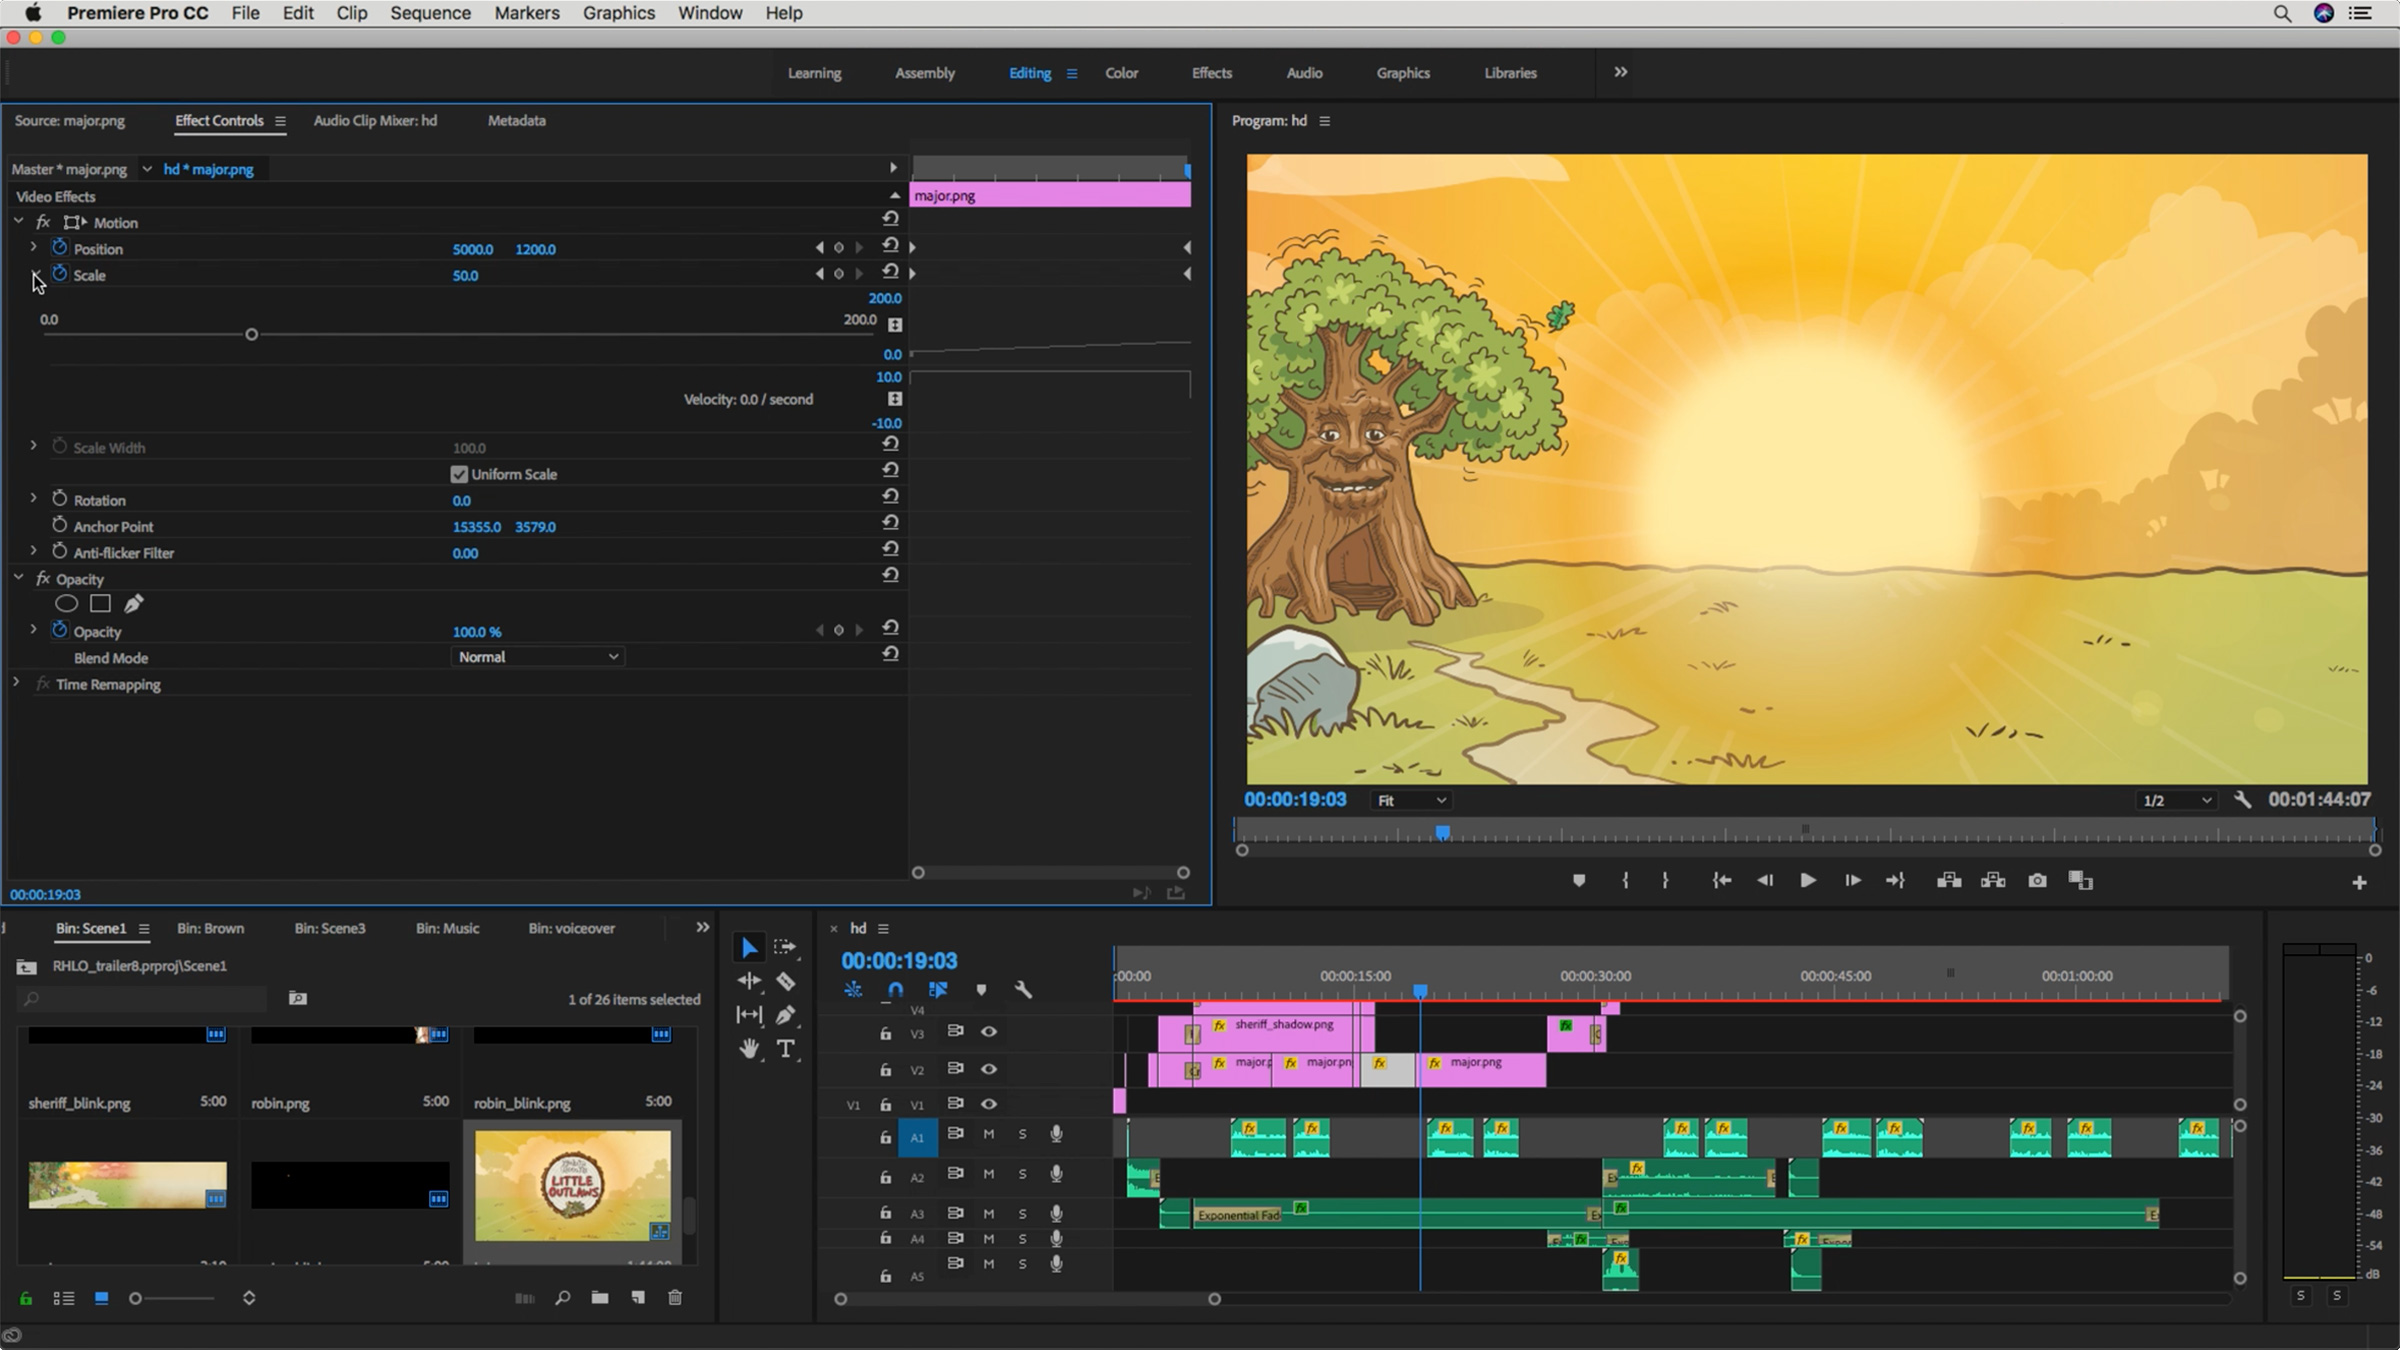Expand the Motion effect properties
Image resolution: width=2400 pixels, height=1350 pixels.
coord(16,223)
